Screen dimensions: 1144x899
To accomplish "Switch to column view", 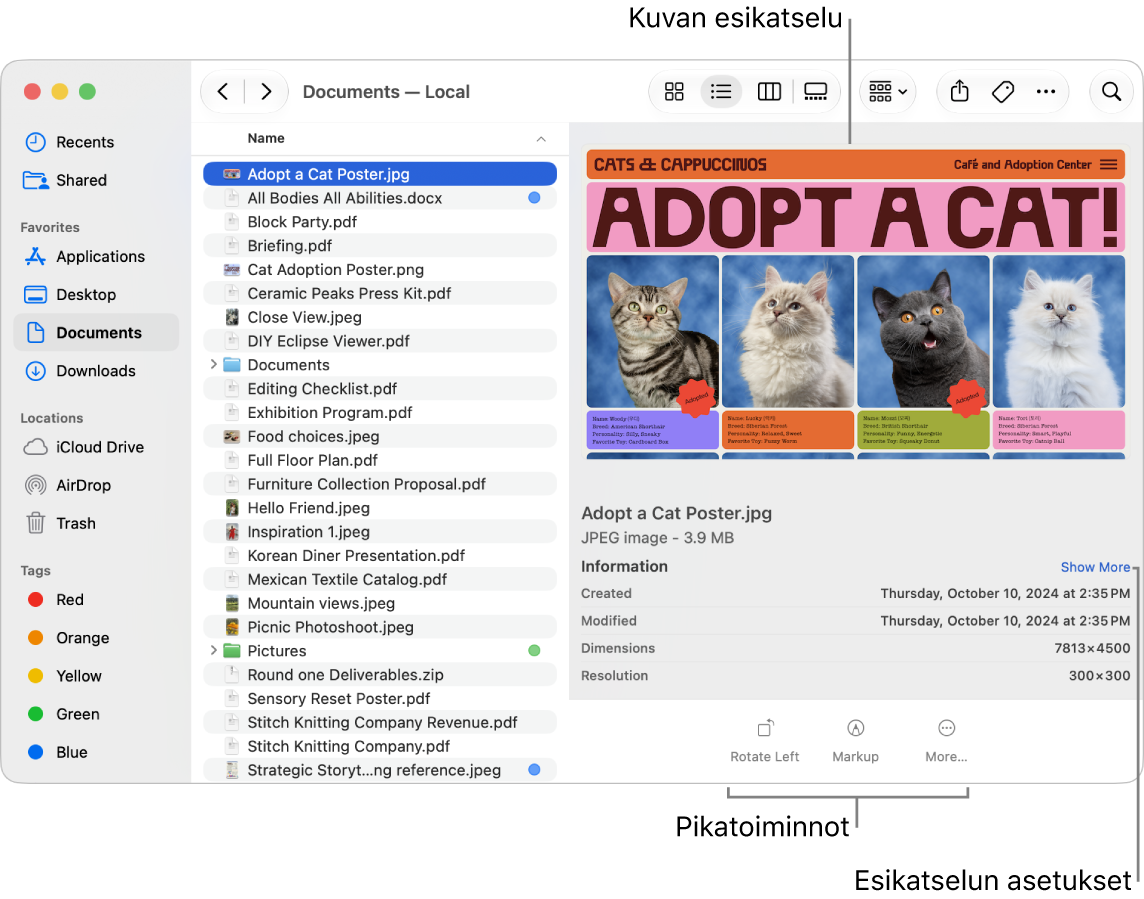I will point(769,91).
